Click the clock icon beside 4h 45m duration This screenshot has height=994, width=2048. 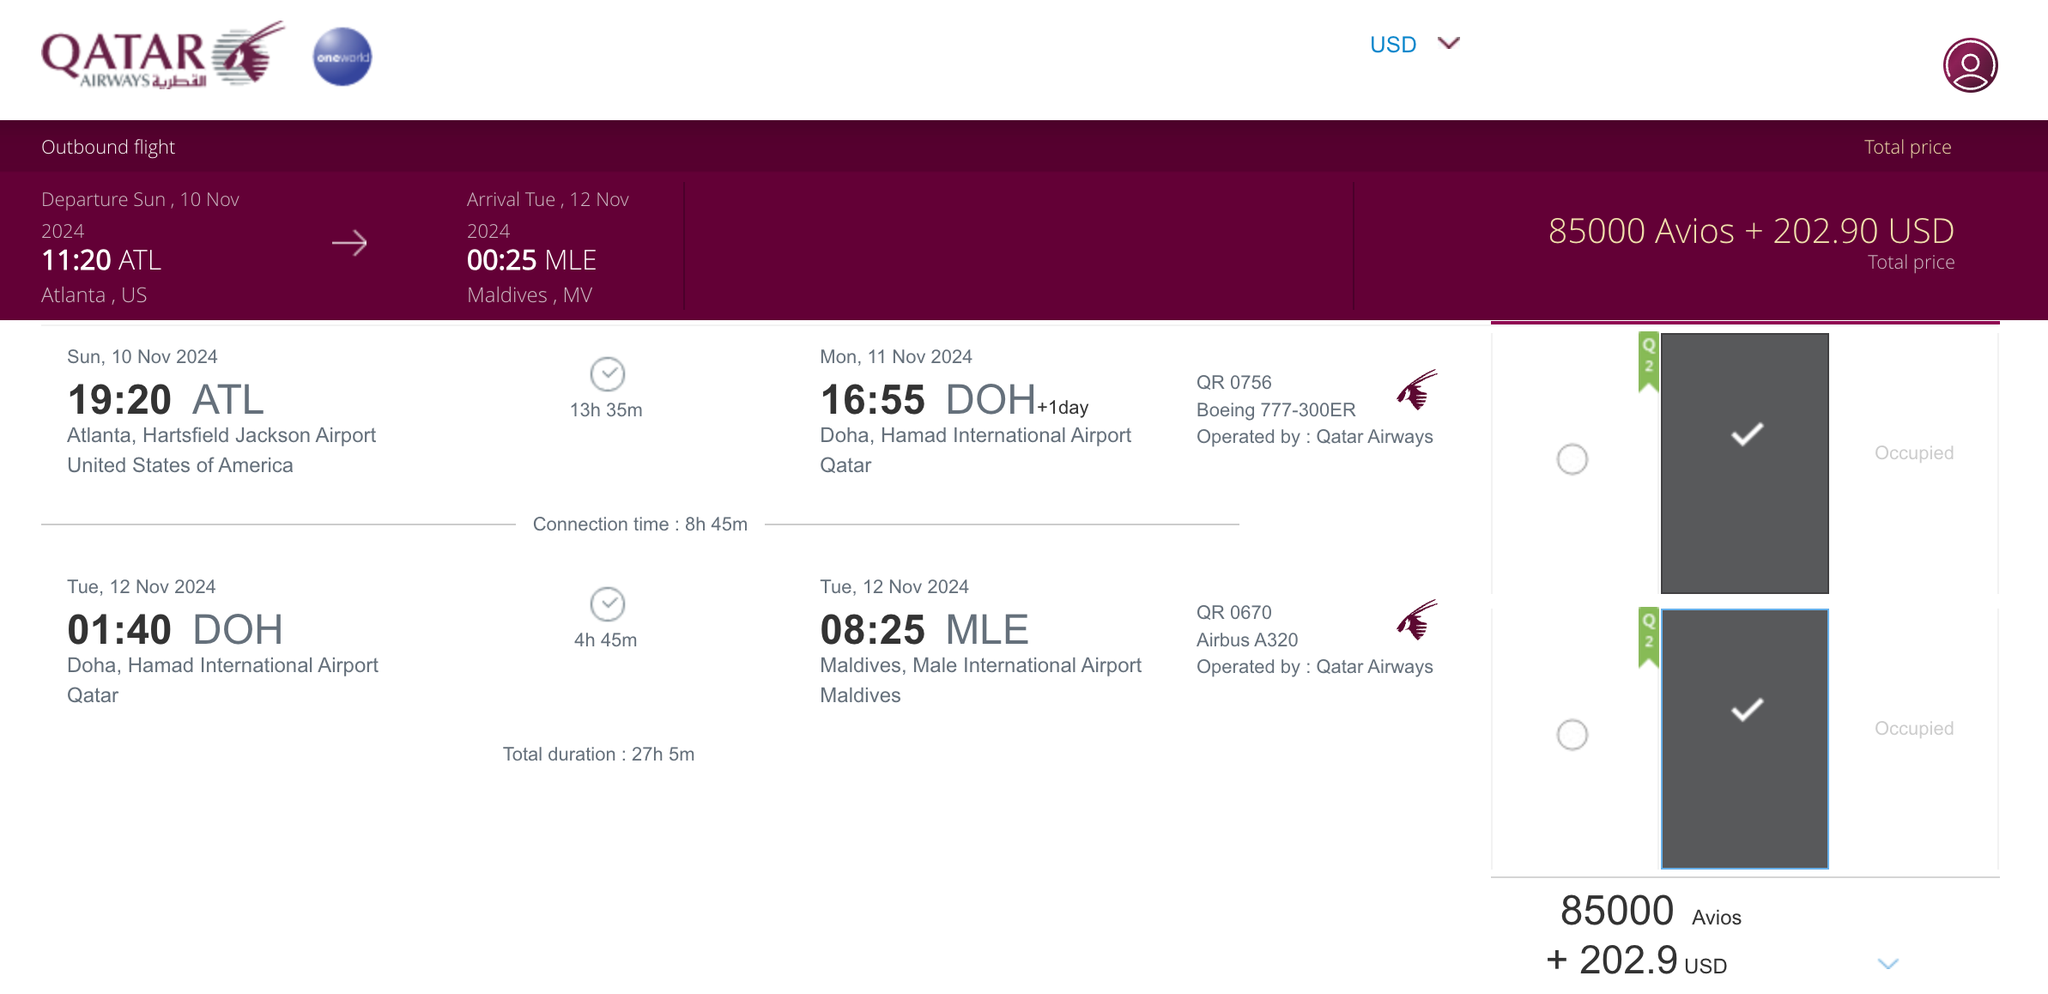point(608,604)
